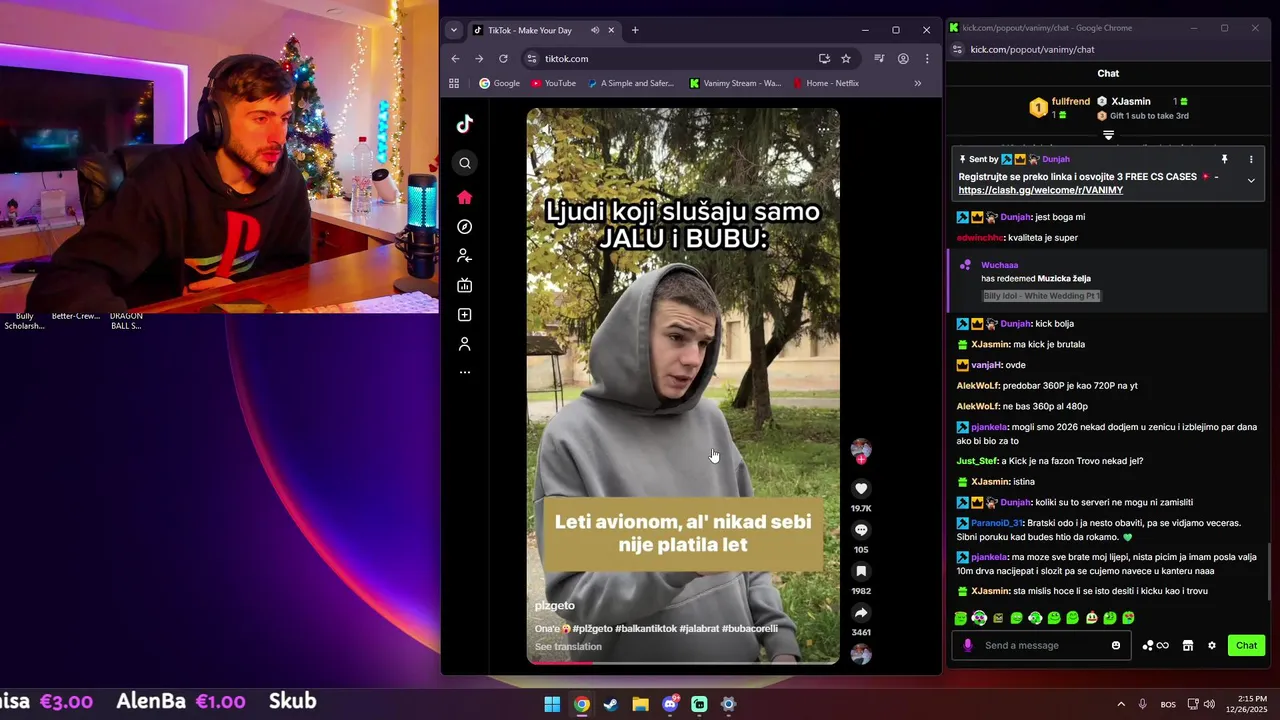The image size is (1280, 720).
Task: Send message with green Chat button
Action: click(x=1246, y=645)
